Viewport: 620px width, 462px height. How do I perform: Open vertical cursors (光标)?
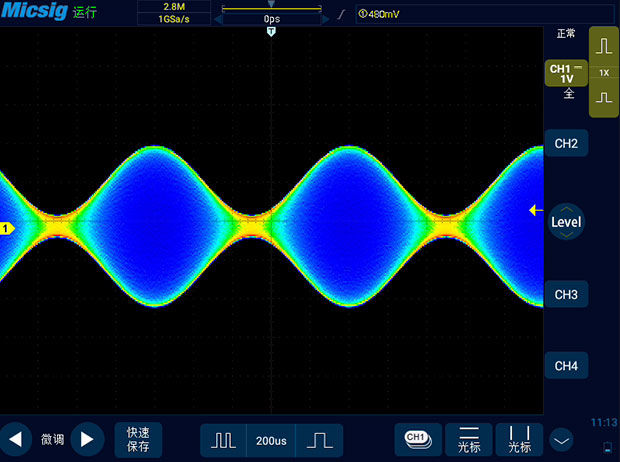(x=520, y=439)
